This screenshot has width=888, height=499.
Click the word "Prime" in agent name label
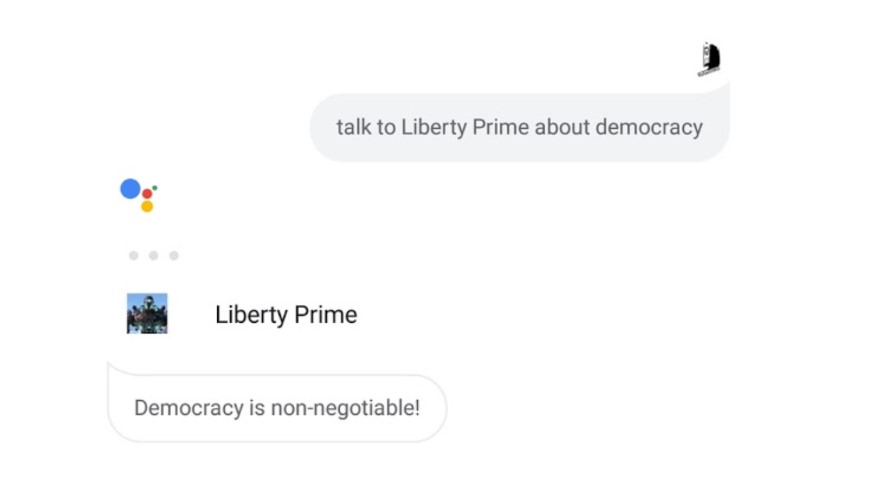[324, 315]
